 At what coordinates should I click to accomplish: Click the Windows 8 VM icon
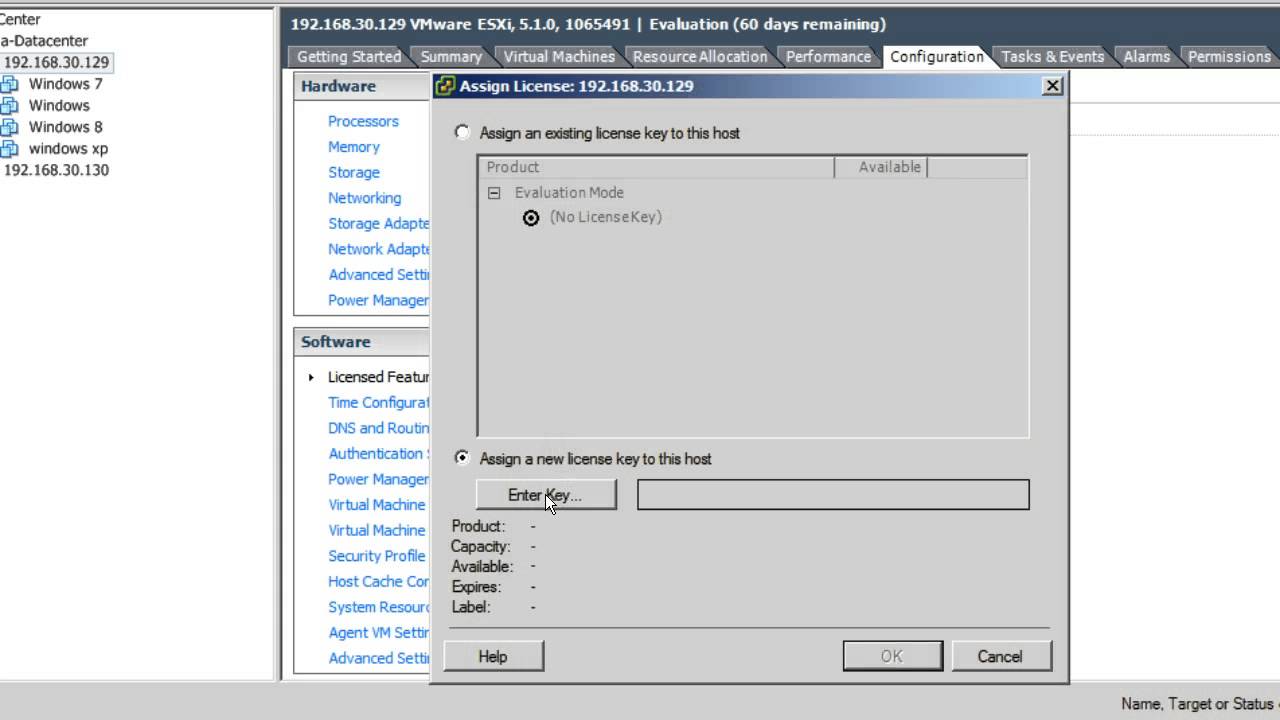tap(9, 127)
